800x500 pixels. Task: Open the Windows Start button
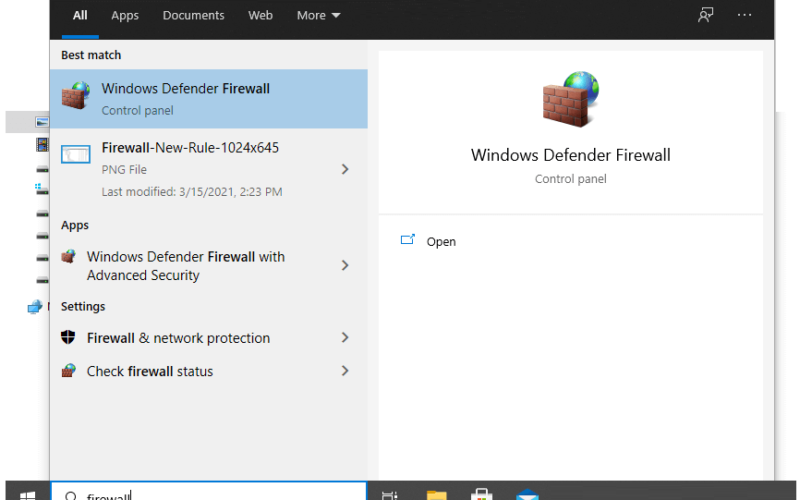pyautogui.click(x=28, y=494)
